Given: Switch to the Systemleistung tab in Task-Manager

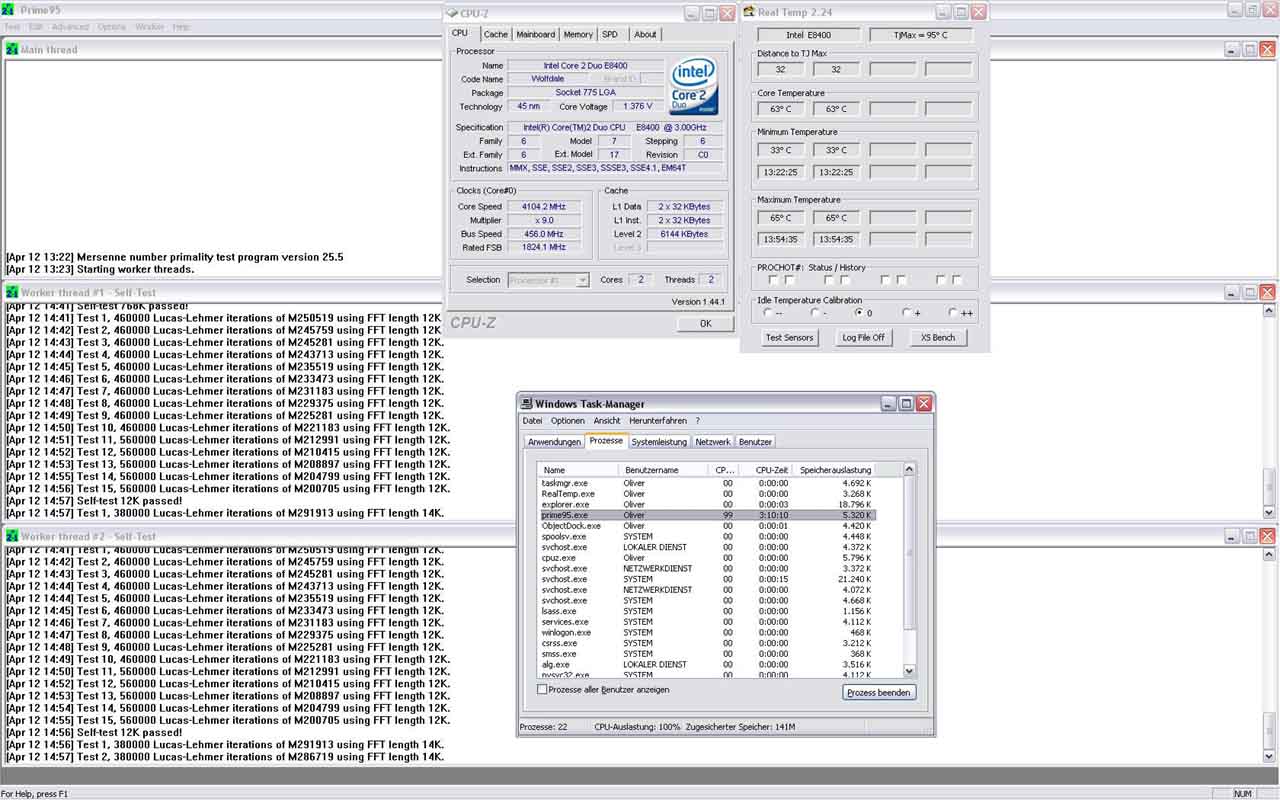Looking at the screenshot, I should [659, 442].
